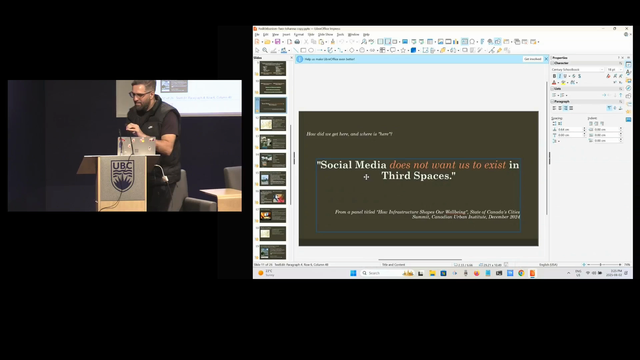Select the Rectangle drawing tool
The height and width of the screenshot is (360, 640).
[303, 50]
